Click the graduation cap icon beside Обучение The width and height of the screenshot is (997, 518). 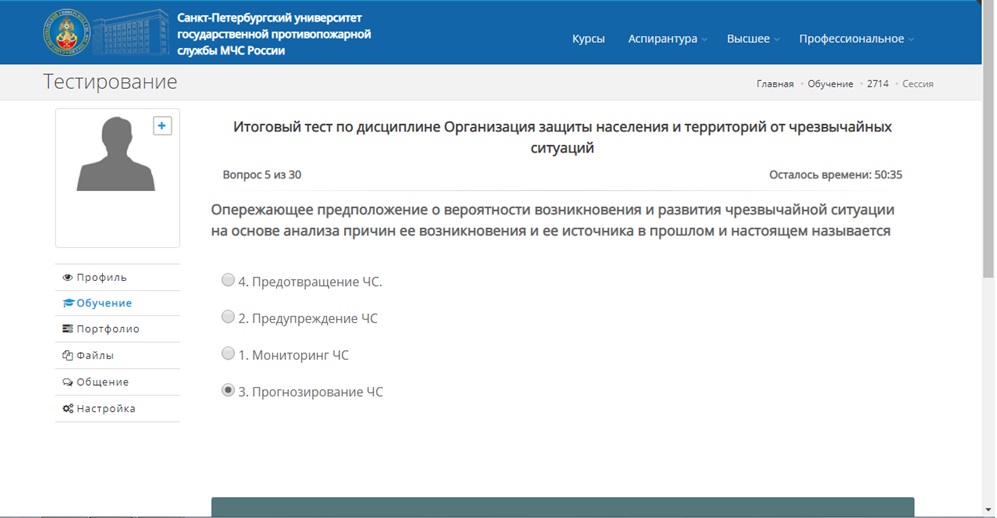(68, 304)
